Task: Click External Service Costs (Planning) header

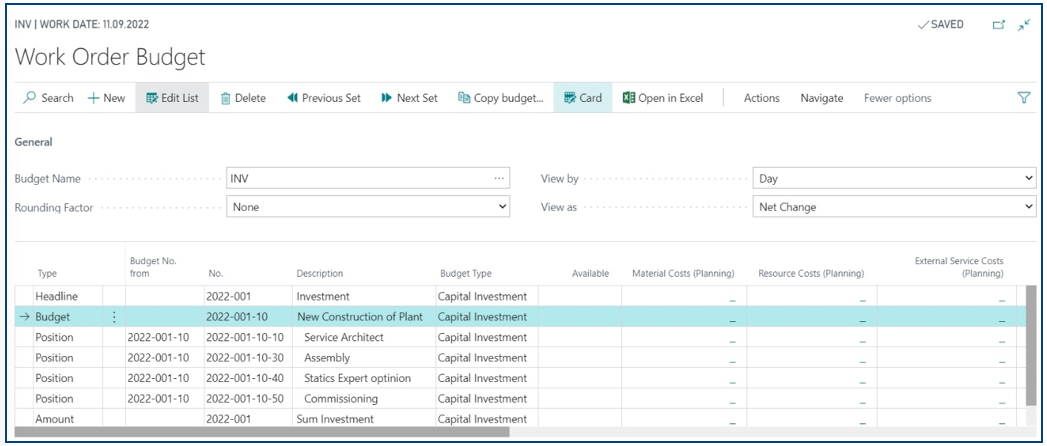Action: [x=959, y=267]
